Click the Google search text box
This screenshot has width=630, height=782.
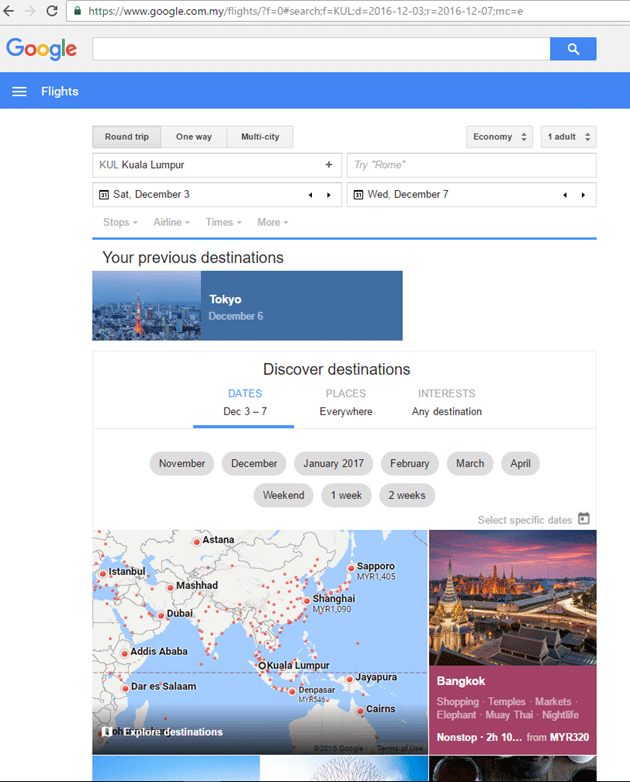coord(321,49)
